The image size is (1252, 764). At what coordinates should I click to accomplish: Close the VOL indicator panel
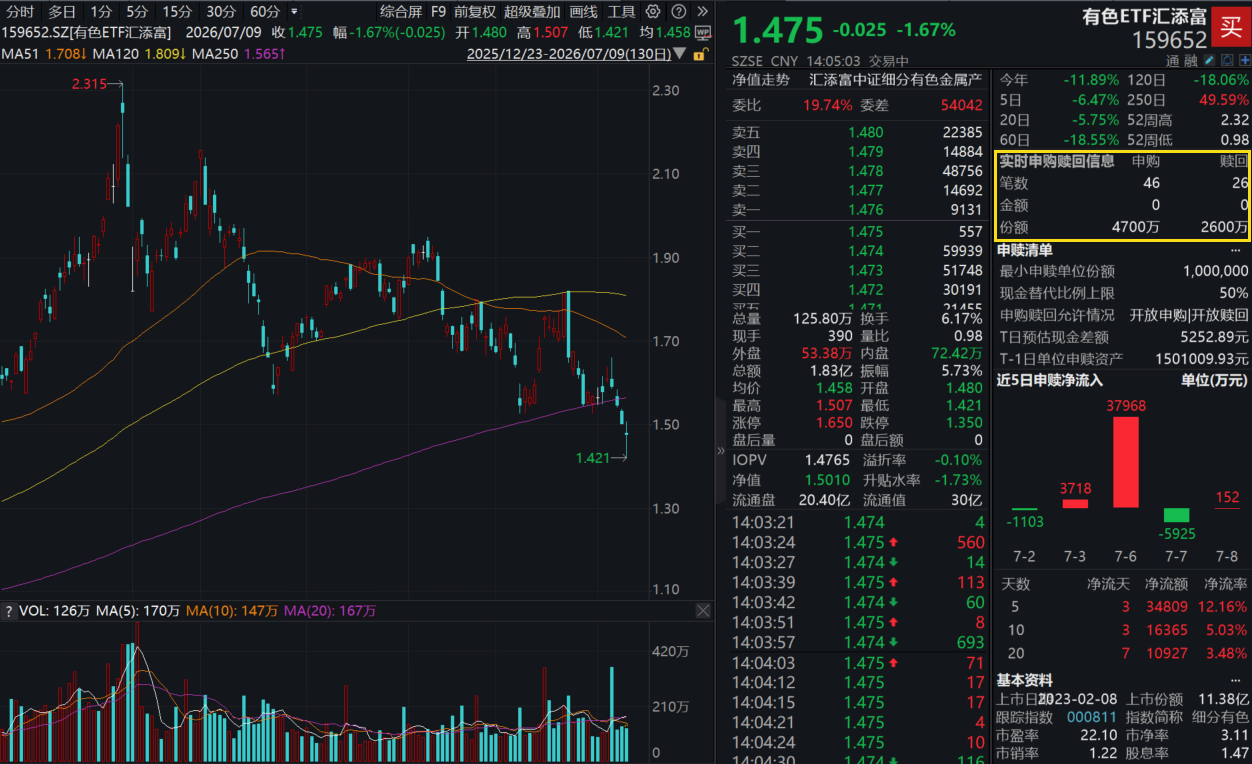(x=703, y=611)
